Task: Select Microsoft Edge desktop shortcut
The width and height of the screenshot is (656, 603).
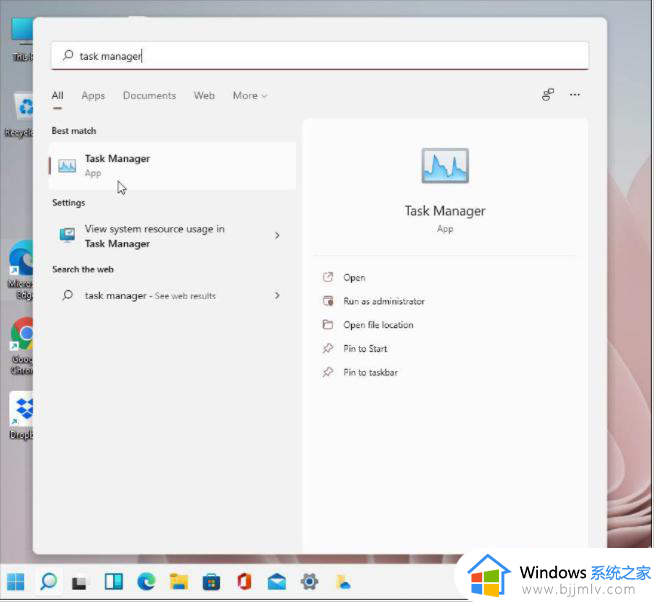Action: point(21,270)
